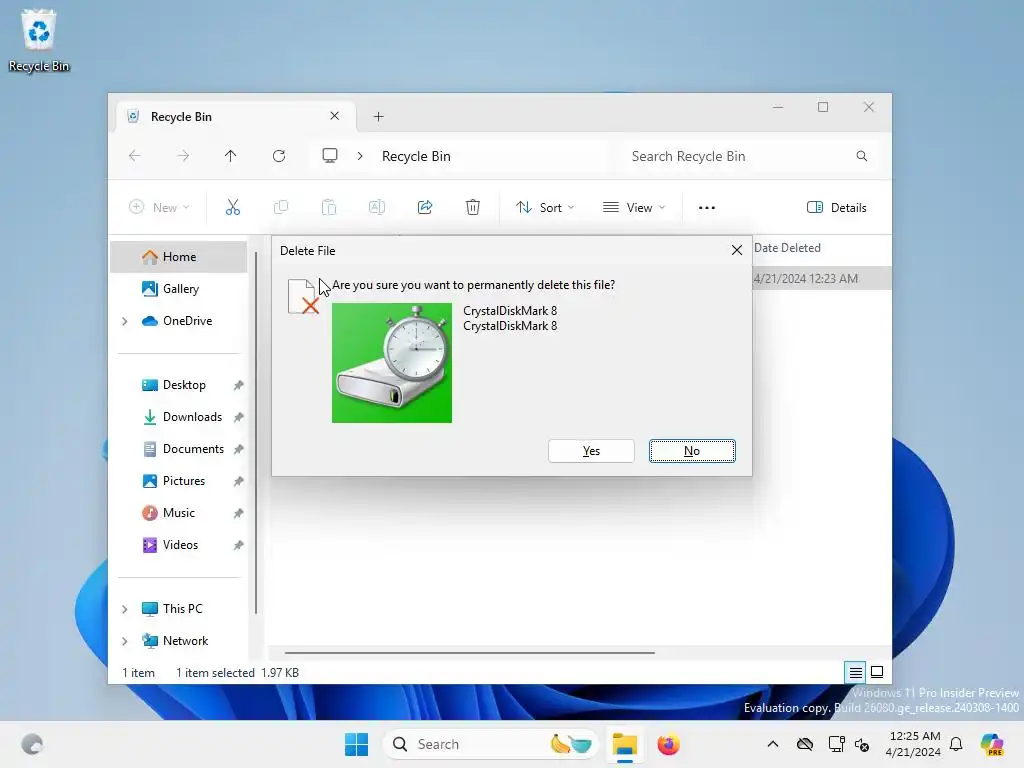Unpin Documents using its pin icon
The image size is (1024, 768).
(x=238, y=449)
